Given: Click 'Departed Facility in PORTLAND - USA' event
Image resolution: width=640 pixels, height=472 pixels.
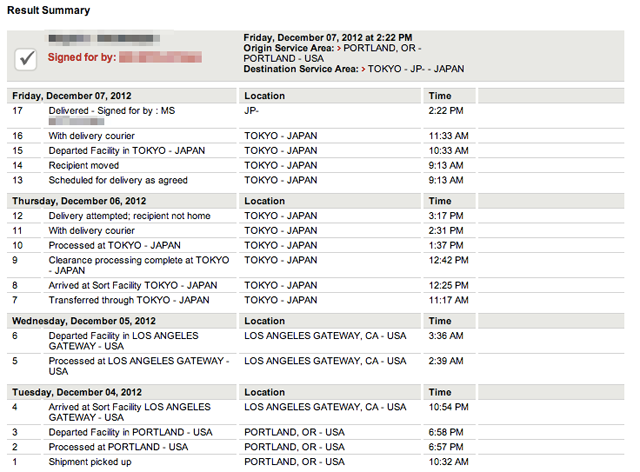Looking at the screenshot, I should [130, 432].
